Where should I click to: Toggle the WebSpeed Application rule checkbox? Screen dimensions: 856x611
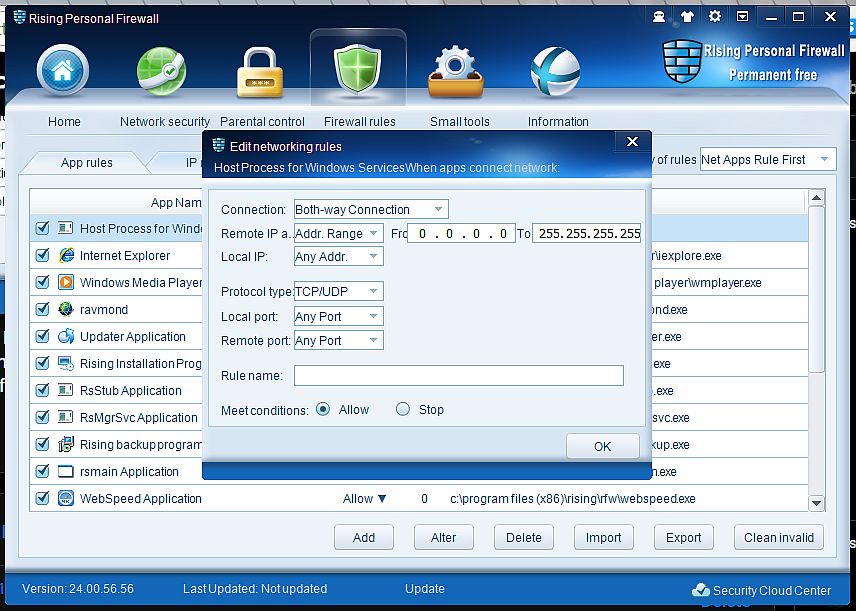pos(42,498)
